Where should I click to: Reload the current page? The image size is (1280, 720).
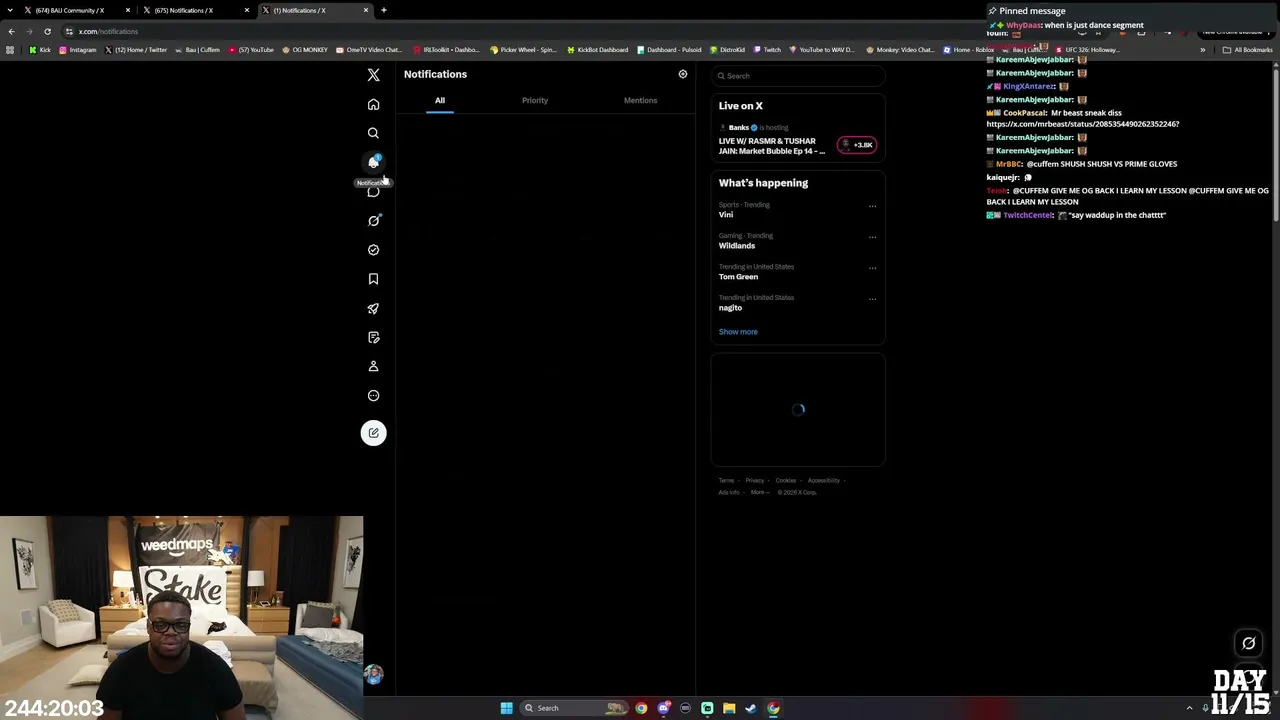pos(47,31)
